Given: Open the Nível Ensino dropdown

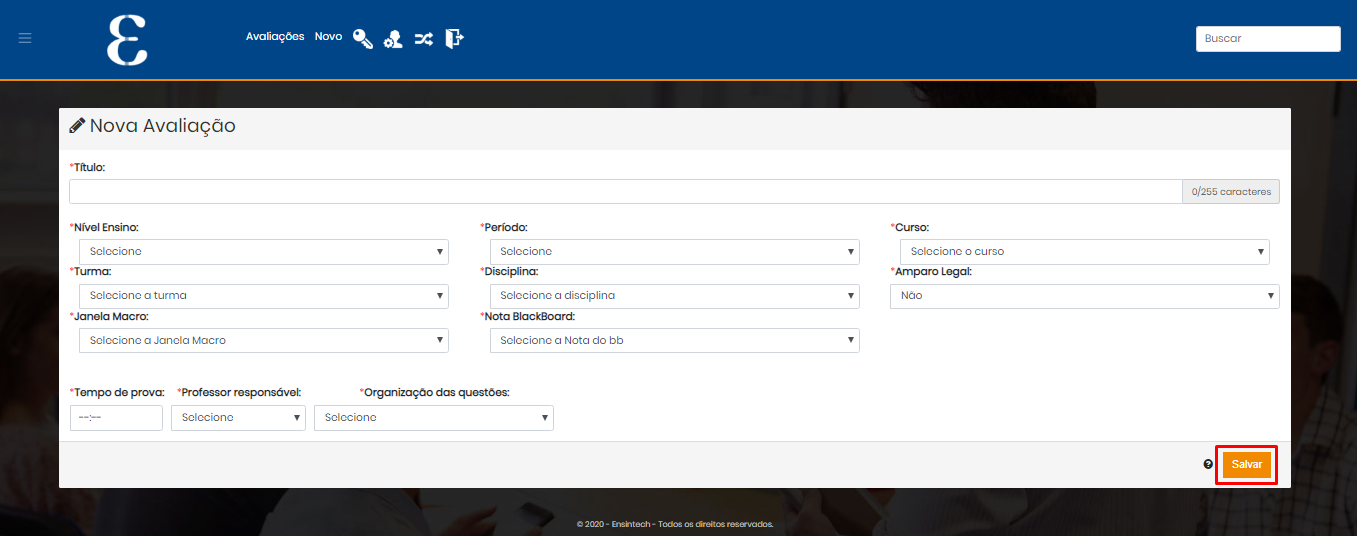Looking at the screenshot, I should pyautogui.click(x=264, y=251).
